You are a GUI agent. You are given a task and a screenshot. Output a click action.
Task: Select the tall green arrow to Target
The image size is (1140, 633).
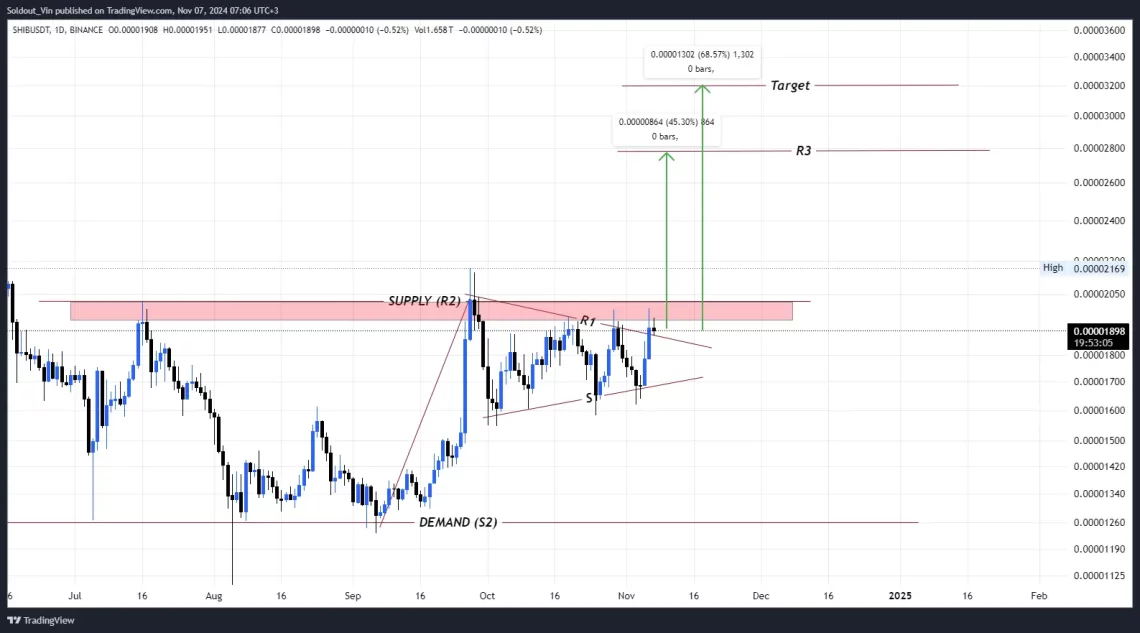pos(702,207)
